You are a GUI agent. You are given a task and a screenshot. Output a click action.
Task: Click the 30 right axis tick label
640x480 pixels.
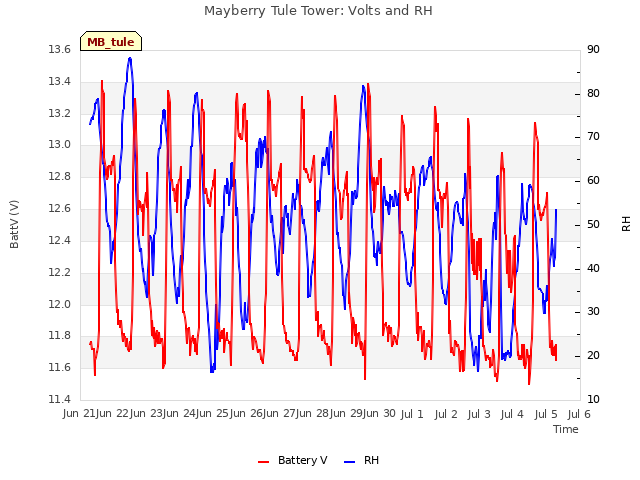tap(593, 312)
